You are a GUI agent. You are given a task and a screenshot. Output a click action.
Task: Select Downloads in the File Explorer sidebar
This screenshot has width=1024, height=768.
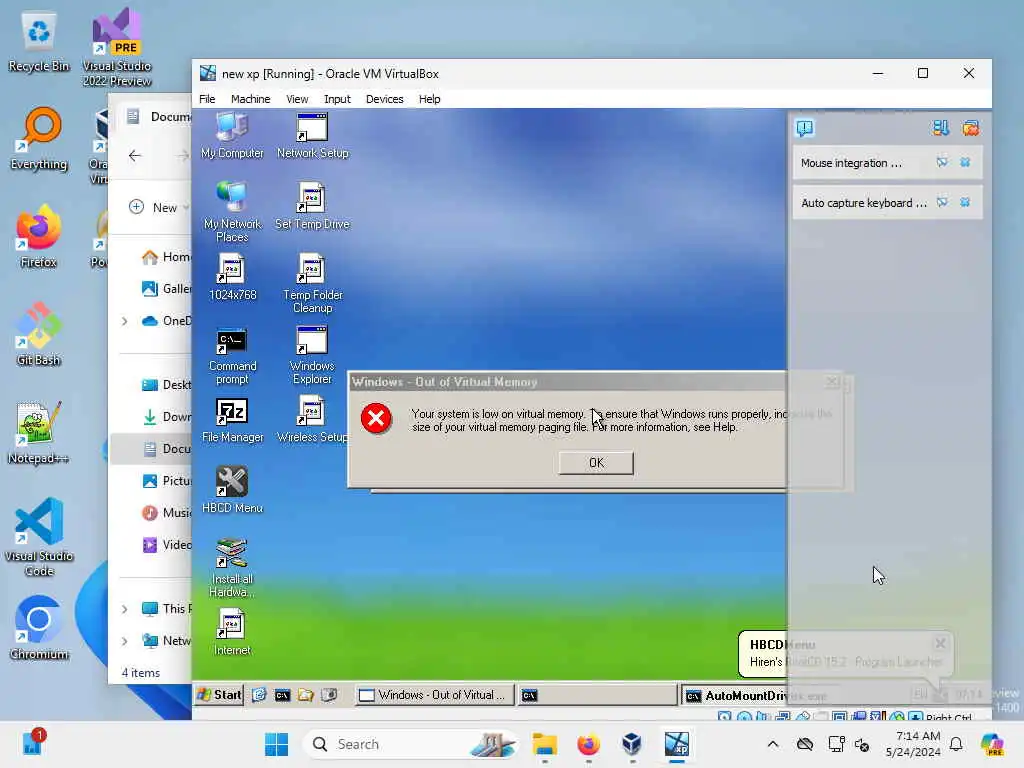[166, 417]
